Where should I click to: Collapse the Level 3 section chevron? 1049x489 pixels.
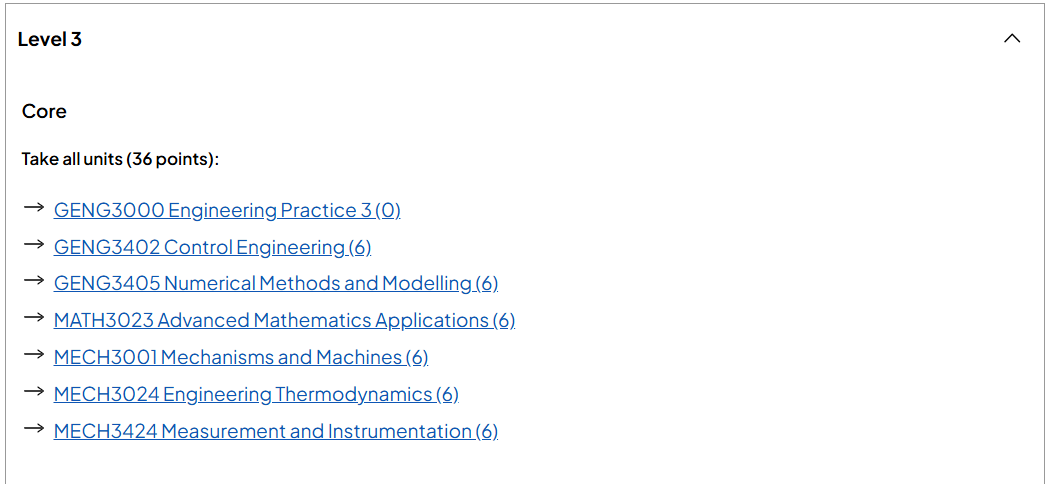click(x=1012, y=39)
